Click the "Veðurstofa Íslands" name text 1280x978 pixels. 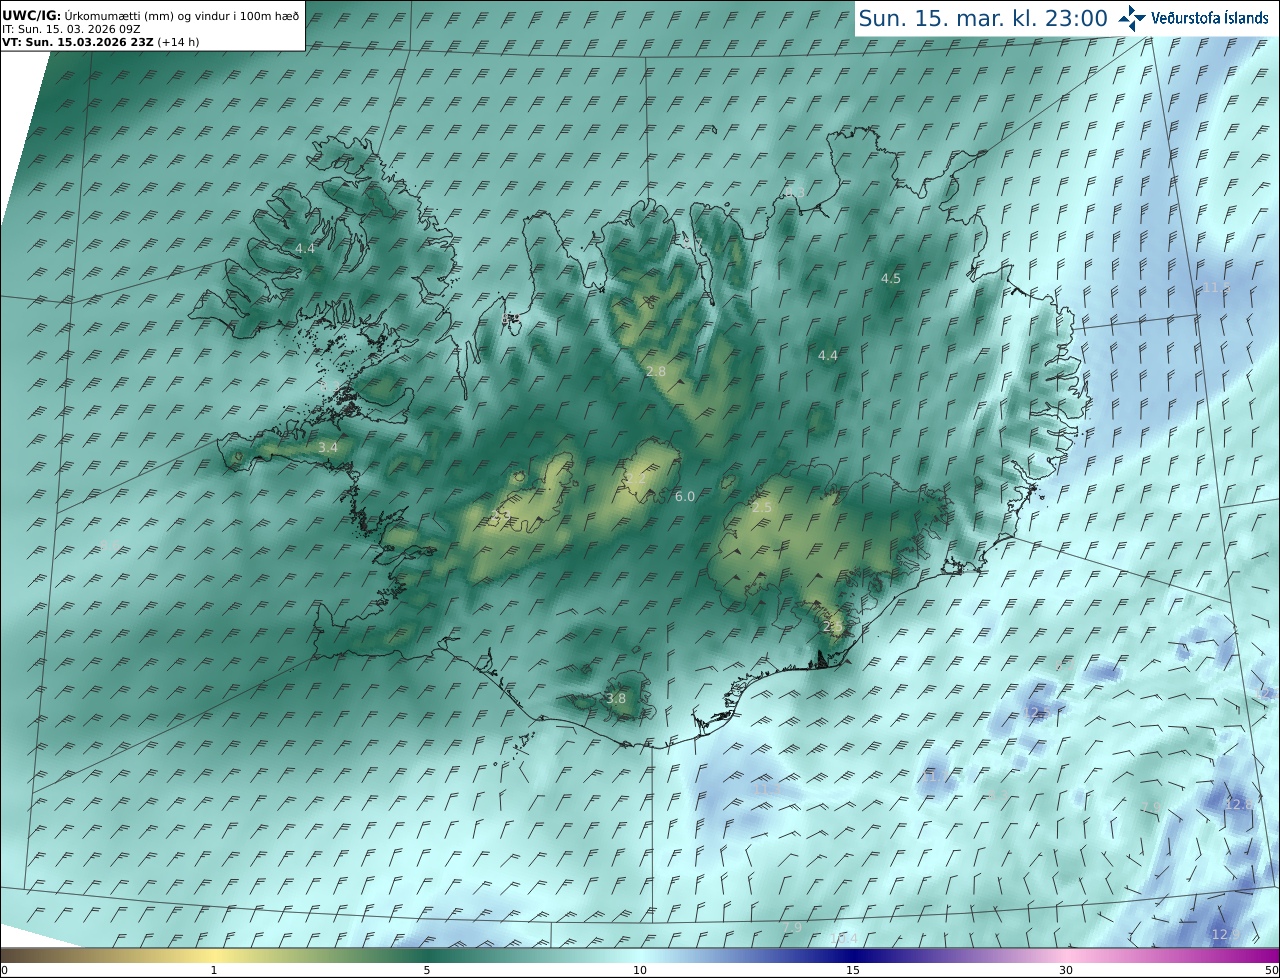[1210, 18]
